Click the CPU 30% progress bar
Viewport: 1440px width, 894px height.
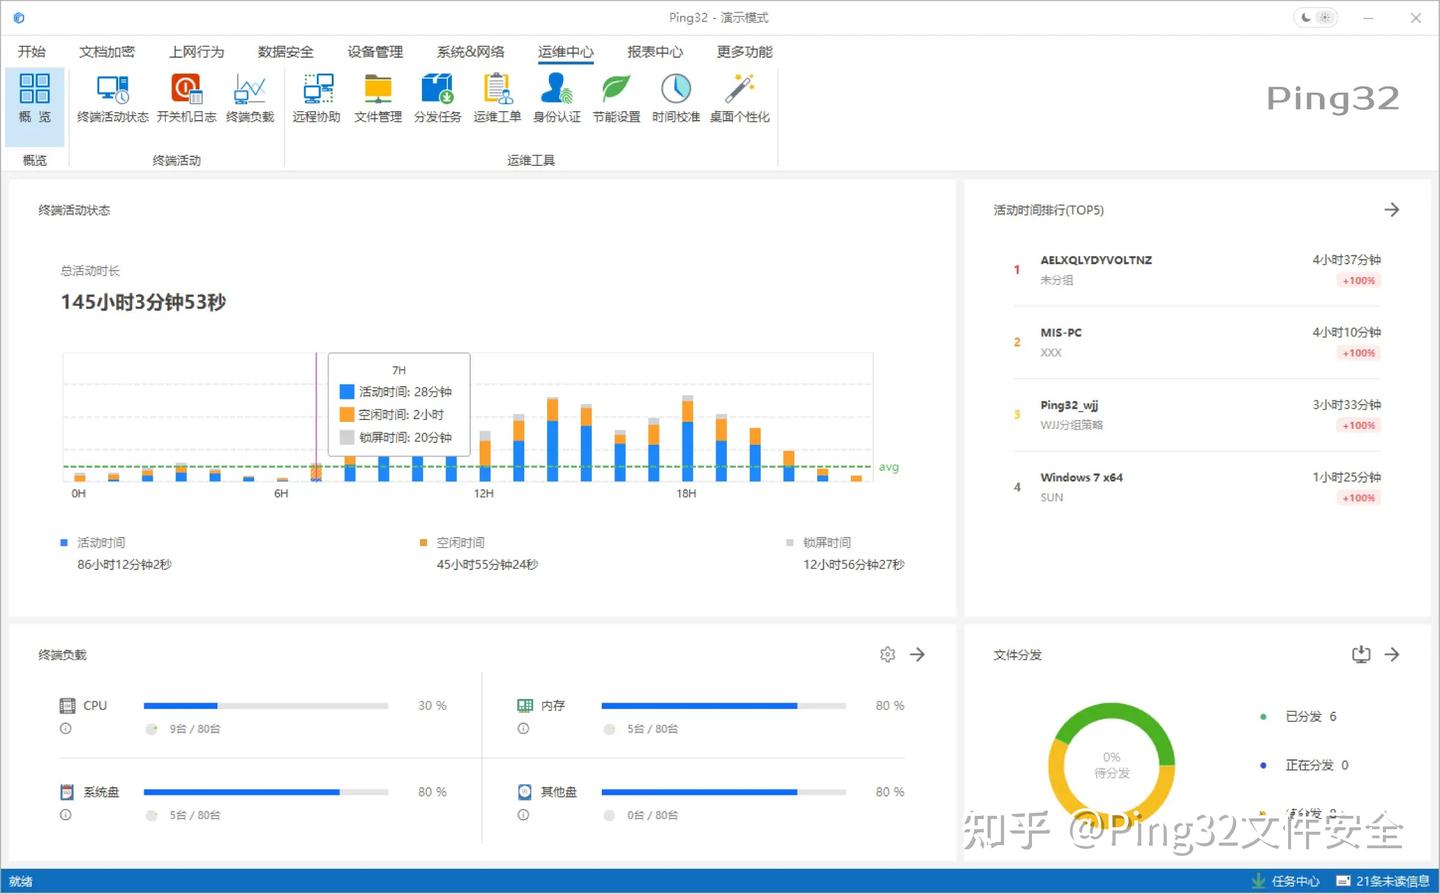[266, 706]
